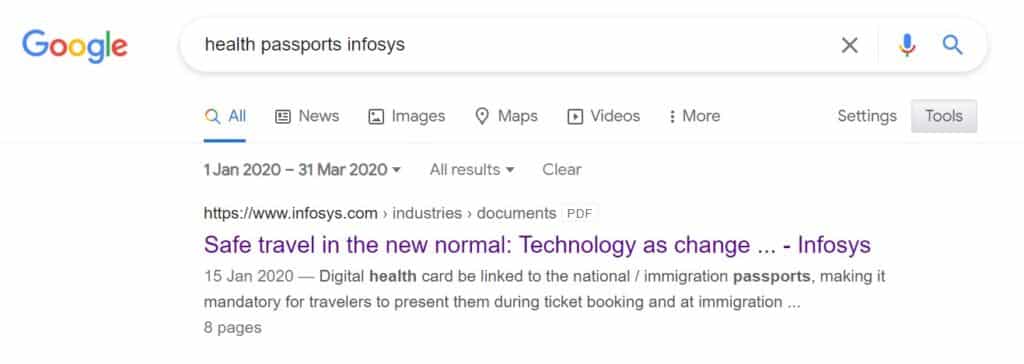Clear the date filter
The width and height of the screenshot is (1024, 364).
pyautogui.click(x=562, y=170)
